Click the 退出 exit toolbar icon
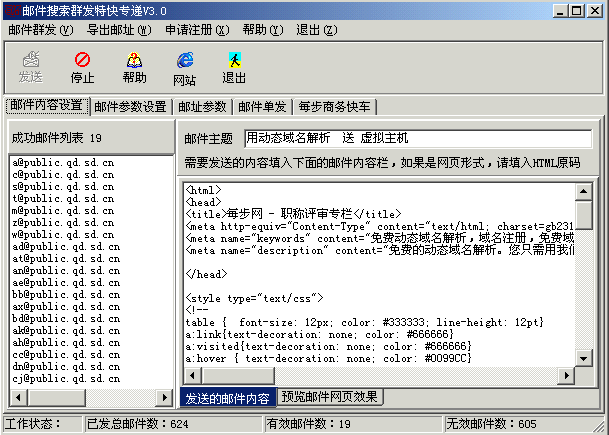Screen dimensions: 609x435 click(x=234, y=68)
